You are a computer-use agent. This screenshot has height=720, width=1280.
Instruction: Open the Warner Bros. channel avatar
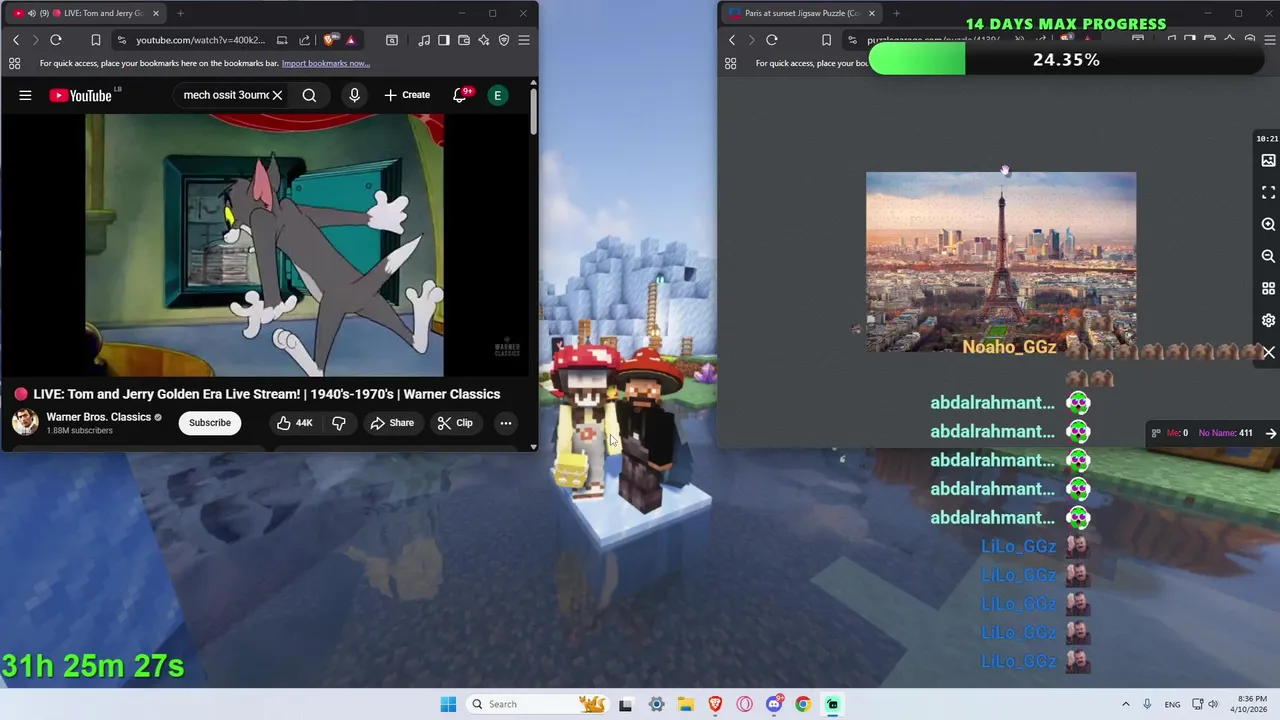(25, 422)
